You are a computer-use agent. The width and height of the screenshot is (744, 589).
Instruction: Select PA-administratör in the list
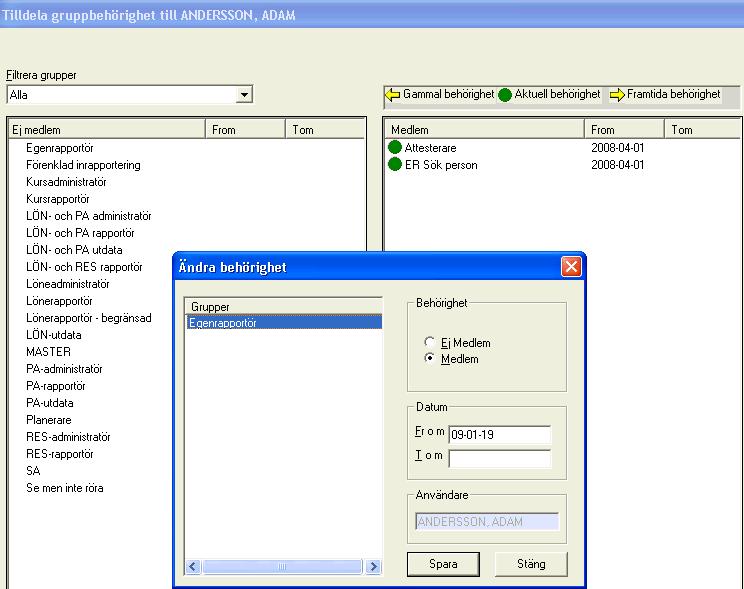point(65,369)
